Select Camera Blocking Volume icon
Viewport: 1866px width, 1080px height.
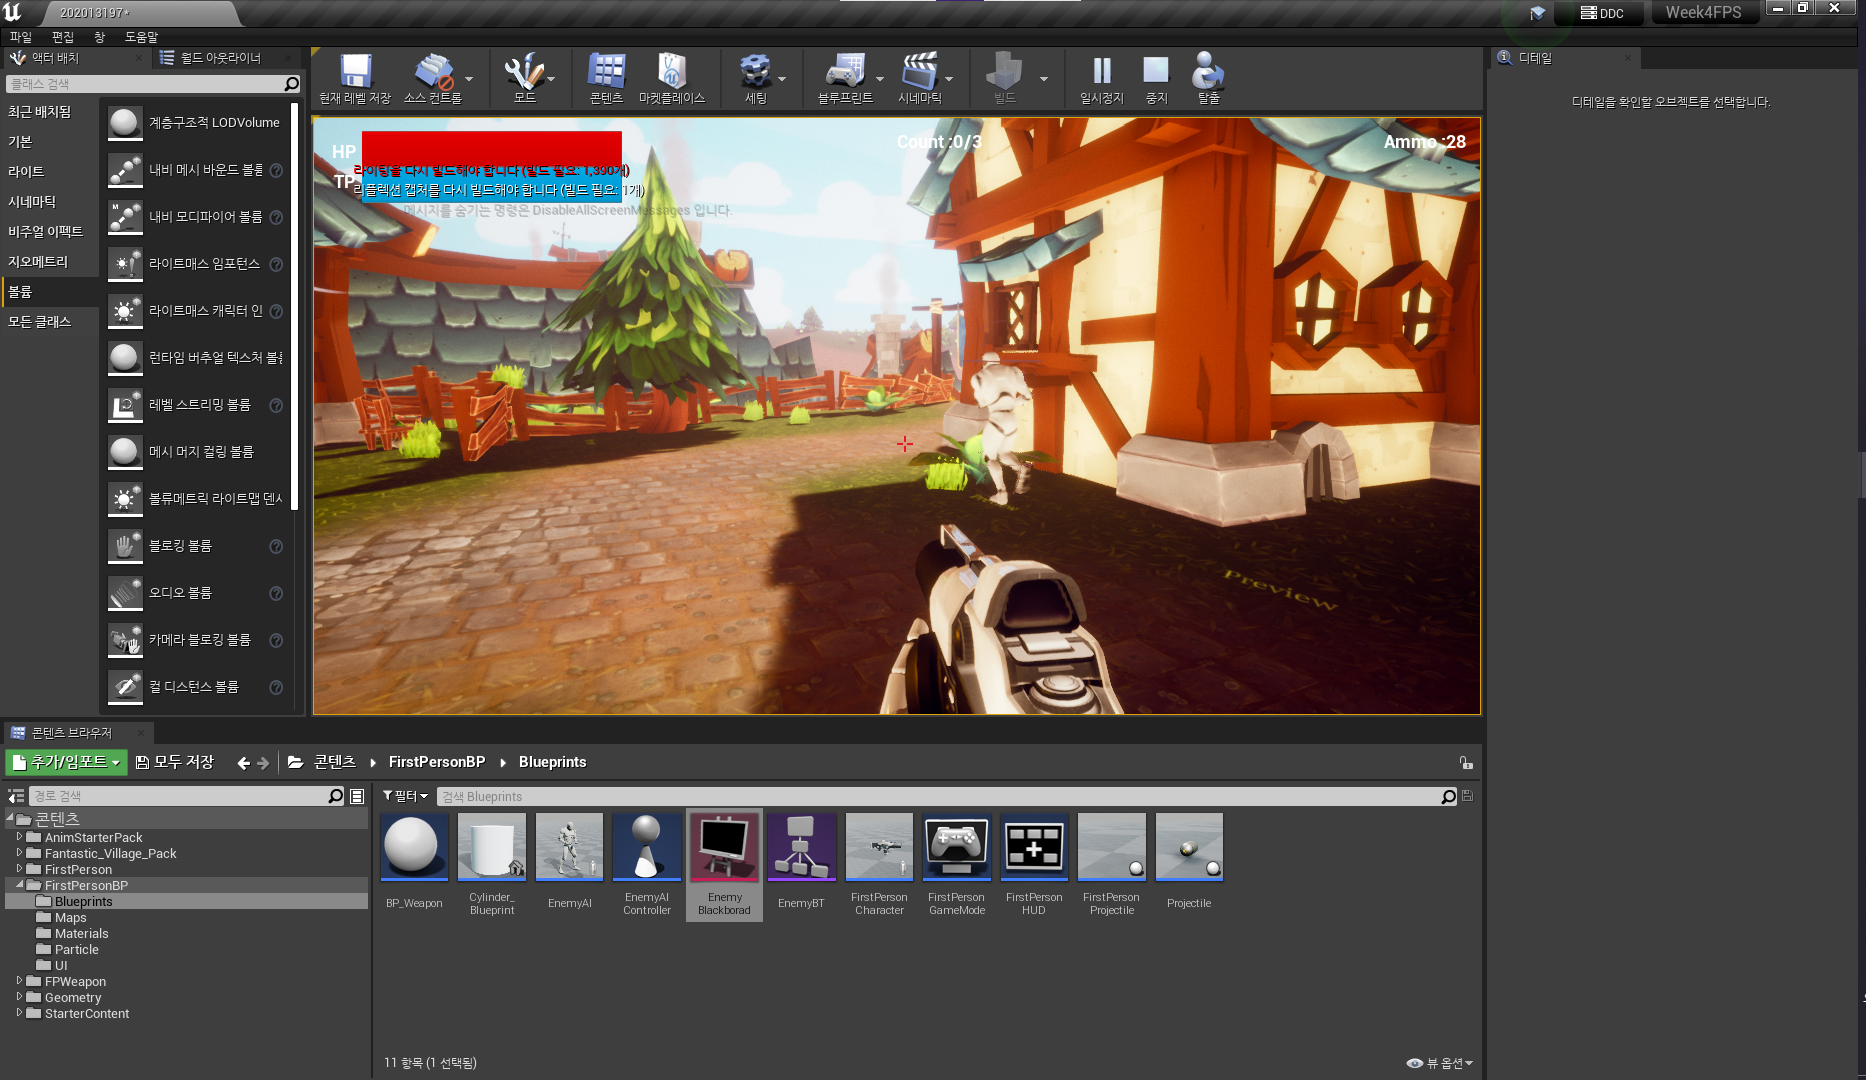coord(125,640)
